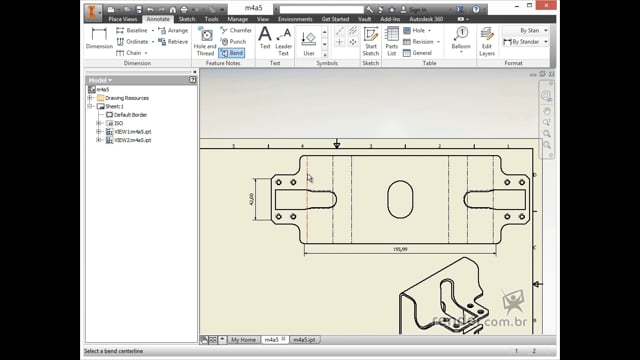Select the Leader Text tool

click(283, 41)
